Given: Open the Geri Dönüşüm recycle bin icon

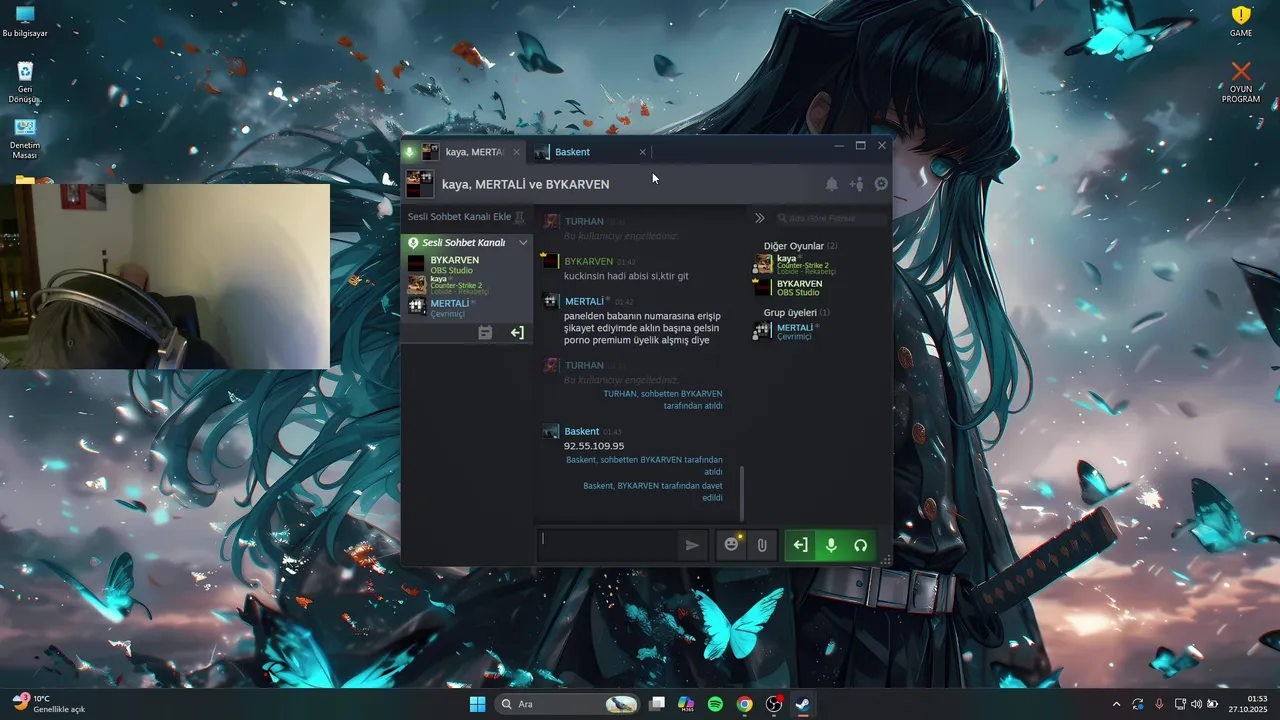Looking at the screenshot, I should click(25, 81).
